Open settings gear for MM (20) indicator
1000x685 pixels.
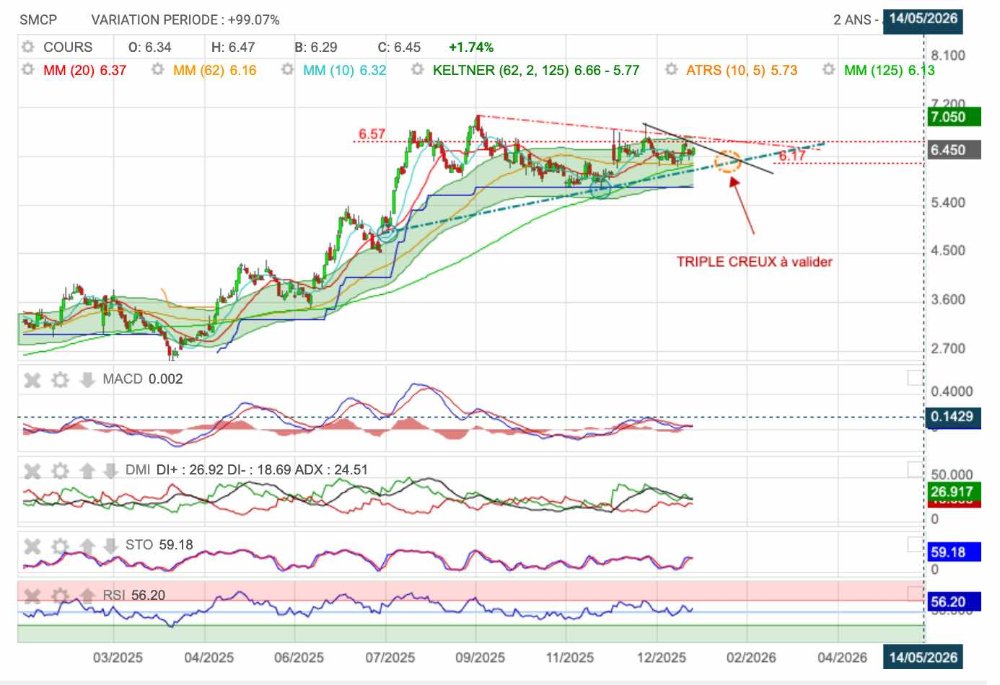coord(27,70)
